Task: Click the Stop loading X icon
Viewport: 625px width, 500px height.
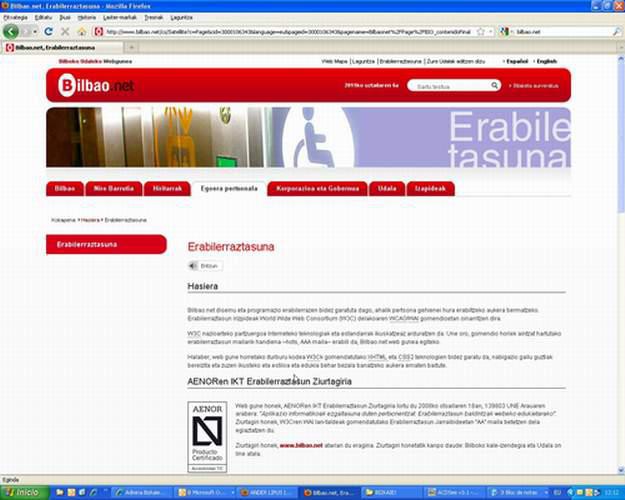Action: 65,31
